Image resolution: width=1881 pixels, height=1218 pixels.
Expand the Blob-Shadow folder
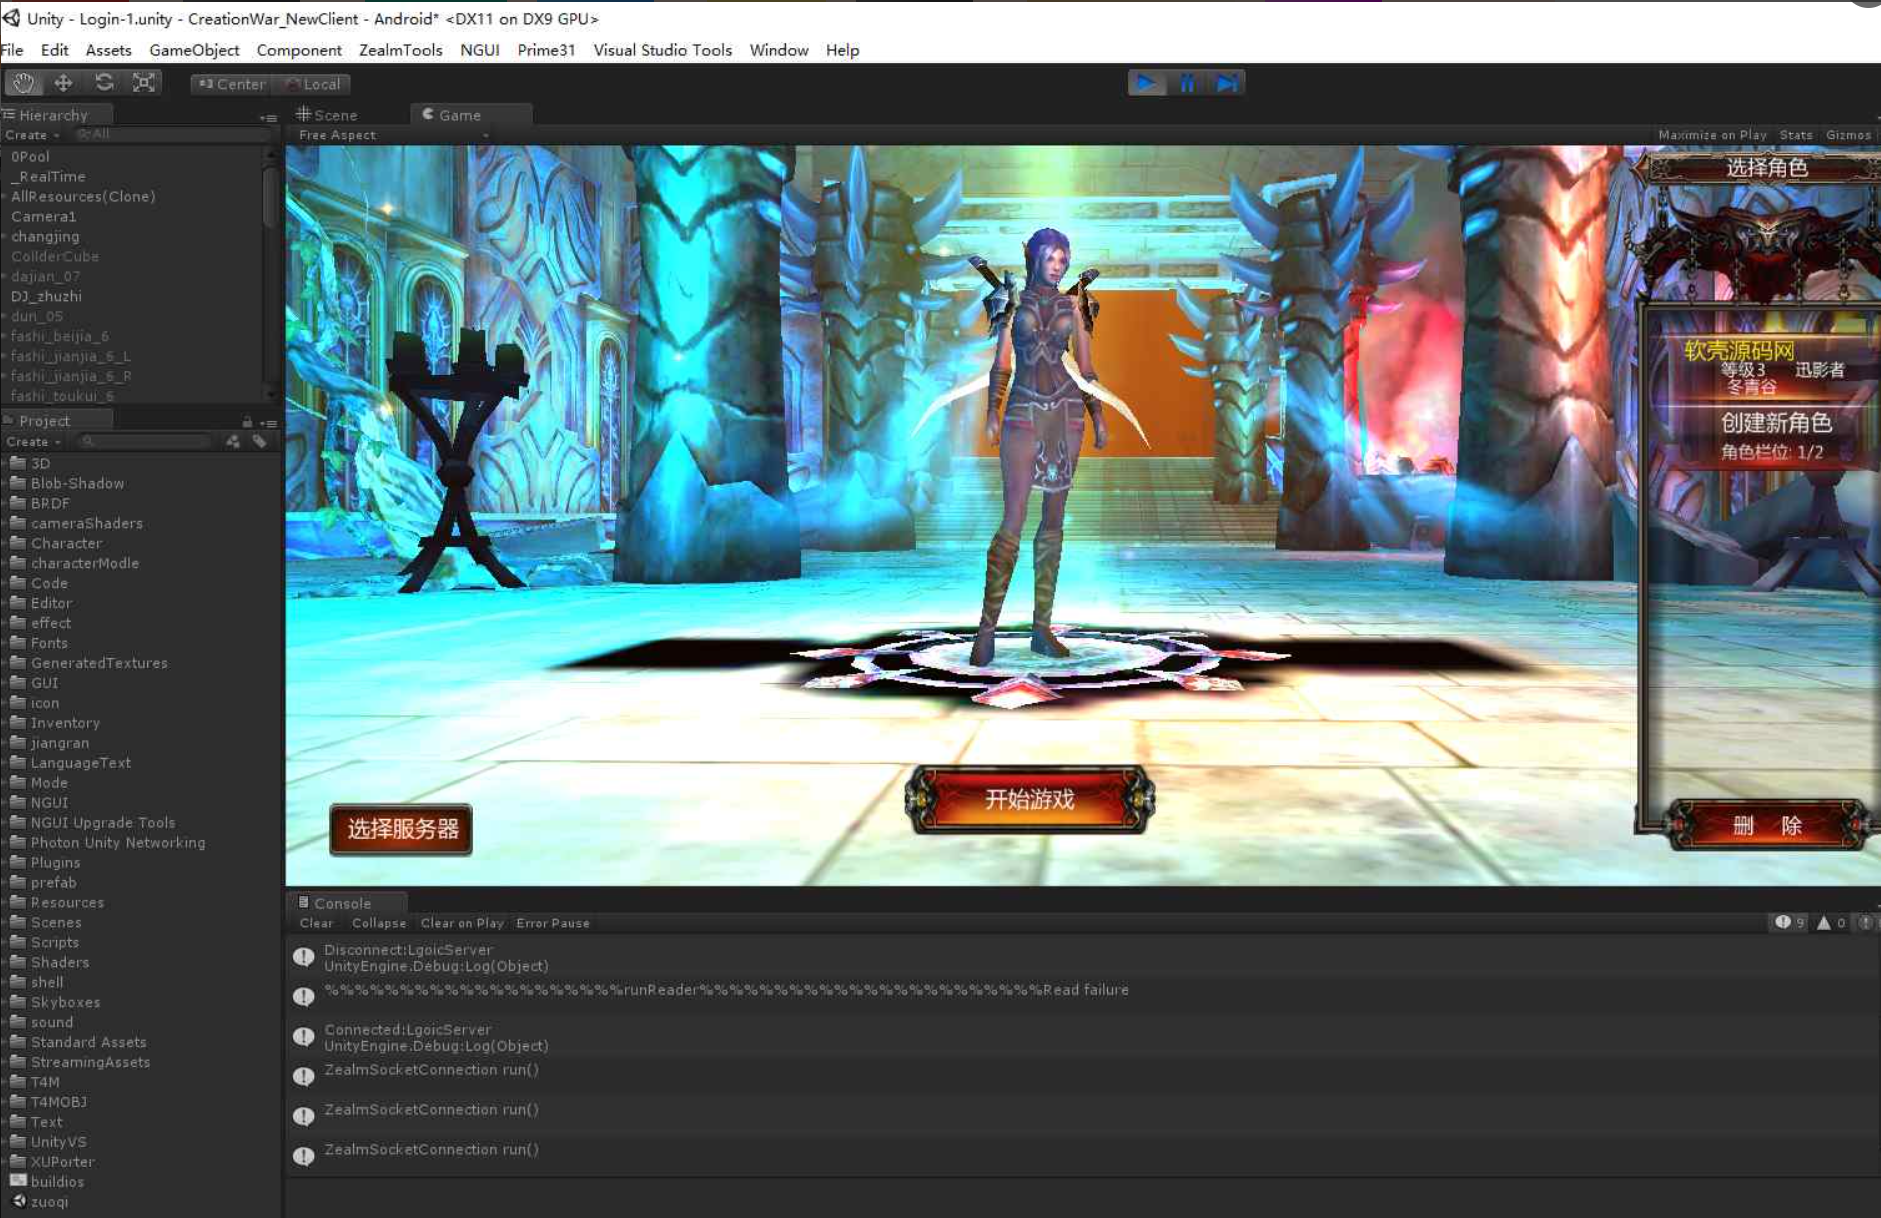tap(5, 484)
